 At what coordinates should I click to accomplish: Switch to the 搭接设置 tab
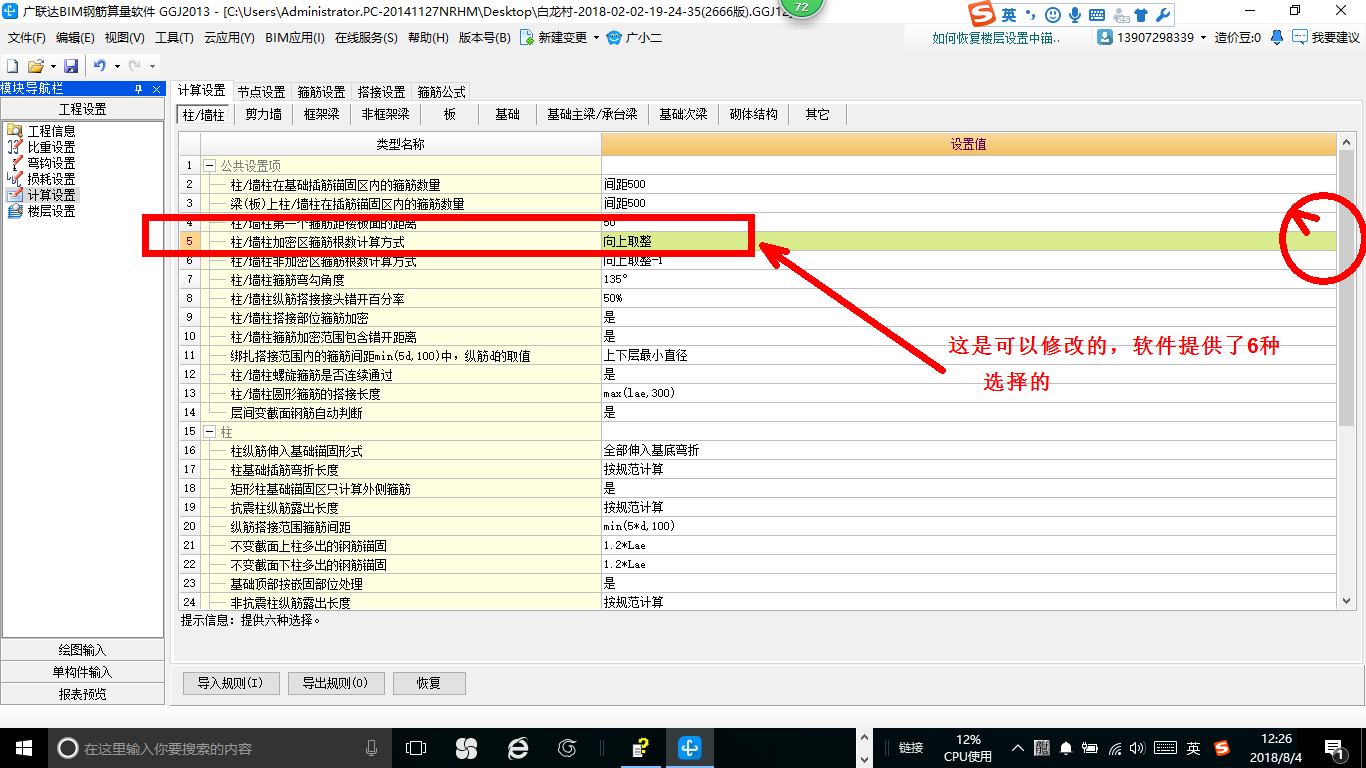pos(382,92)
